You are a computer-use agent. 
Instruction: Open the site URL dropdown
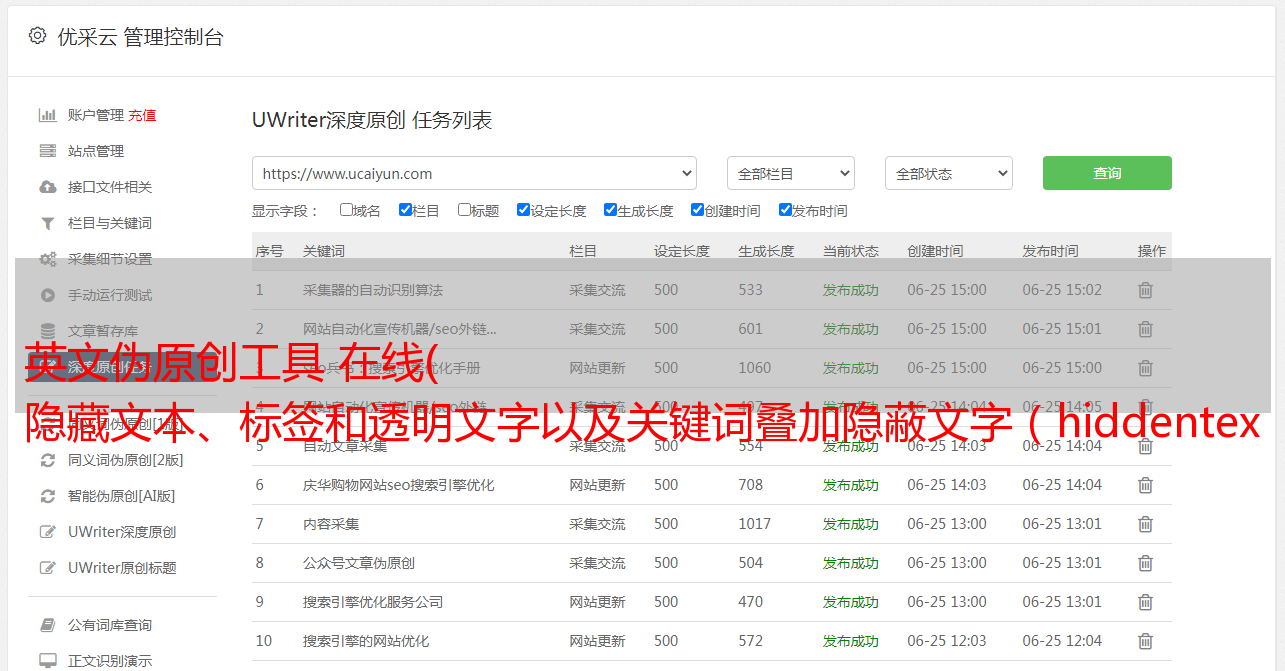(x=474, y=173)
